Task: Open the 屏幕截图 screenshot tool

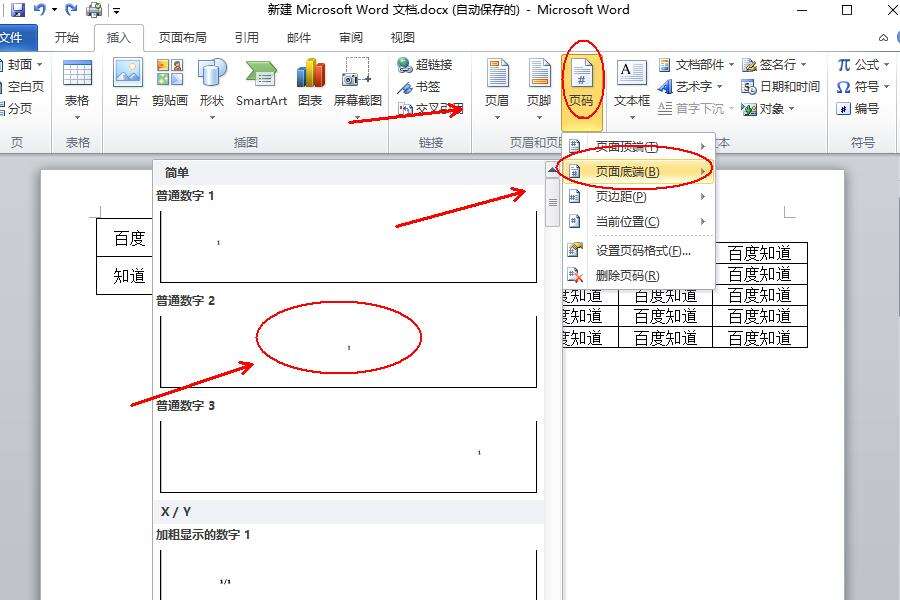Action: [x=358, y=89]
